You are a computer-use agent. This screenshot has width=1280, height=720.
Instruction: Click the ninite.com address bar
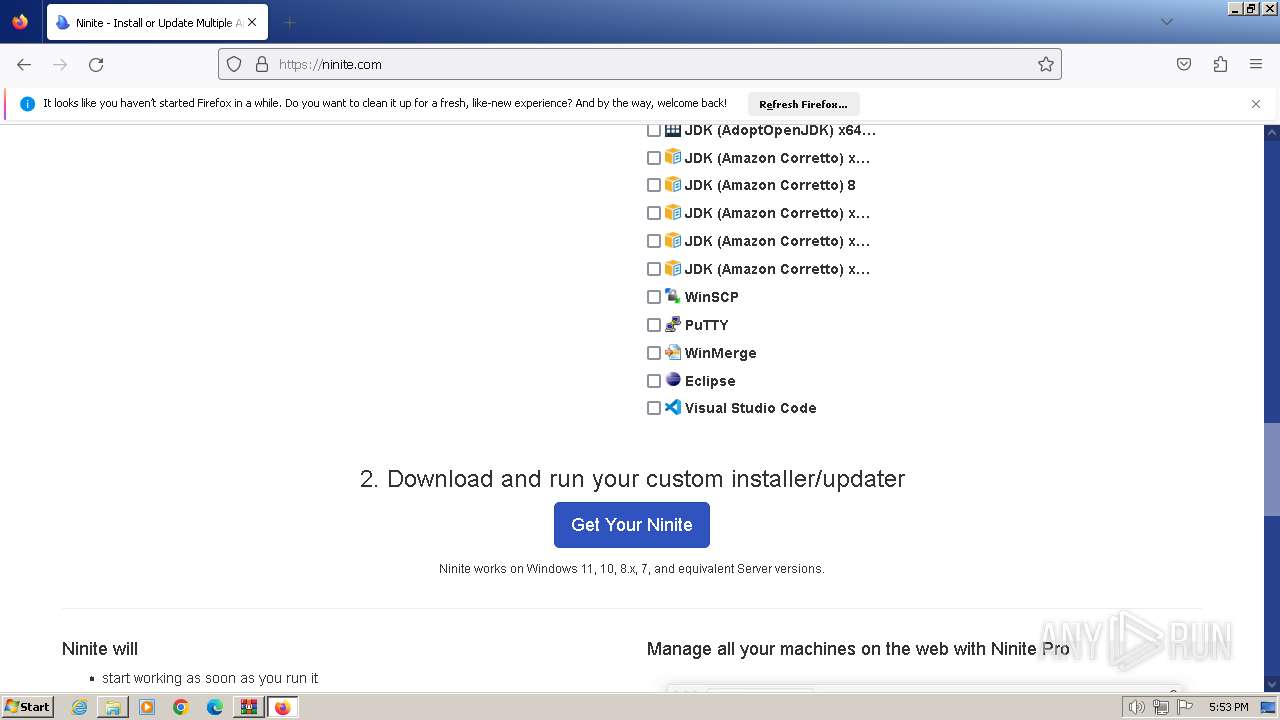point(640,64)
